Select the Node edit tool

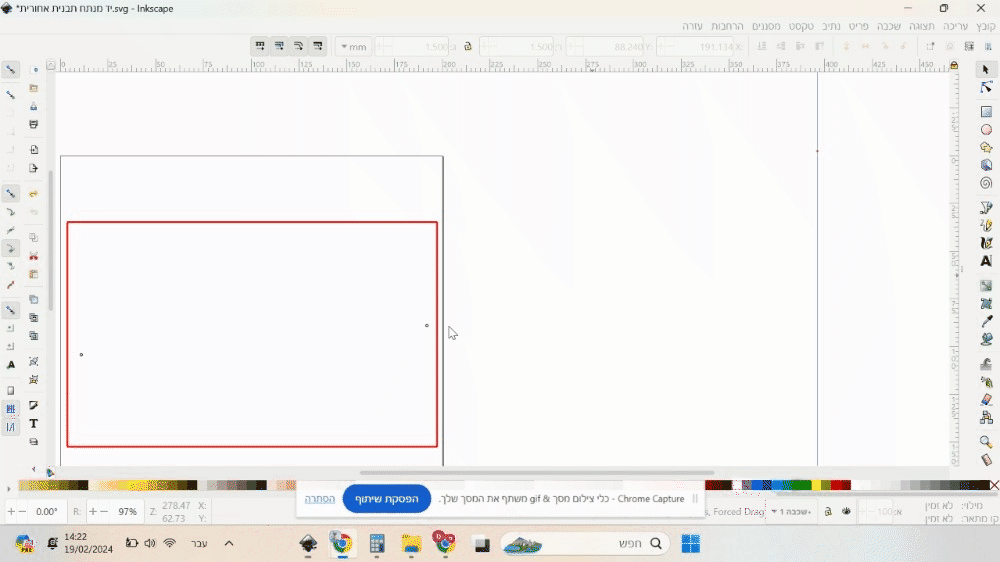[986, 87]
